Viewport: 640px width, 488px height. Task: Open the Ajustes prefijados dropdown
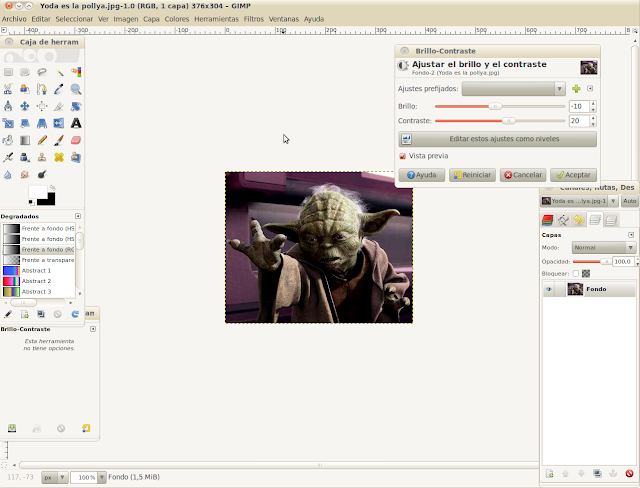point(513,89)
